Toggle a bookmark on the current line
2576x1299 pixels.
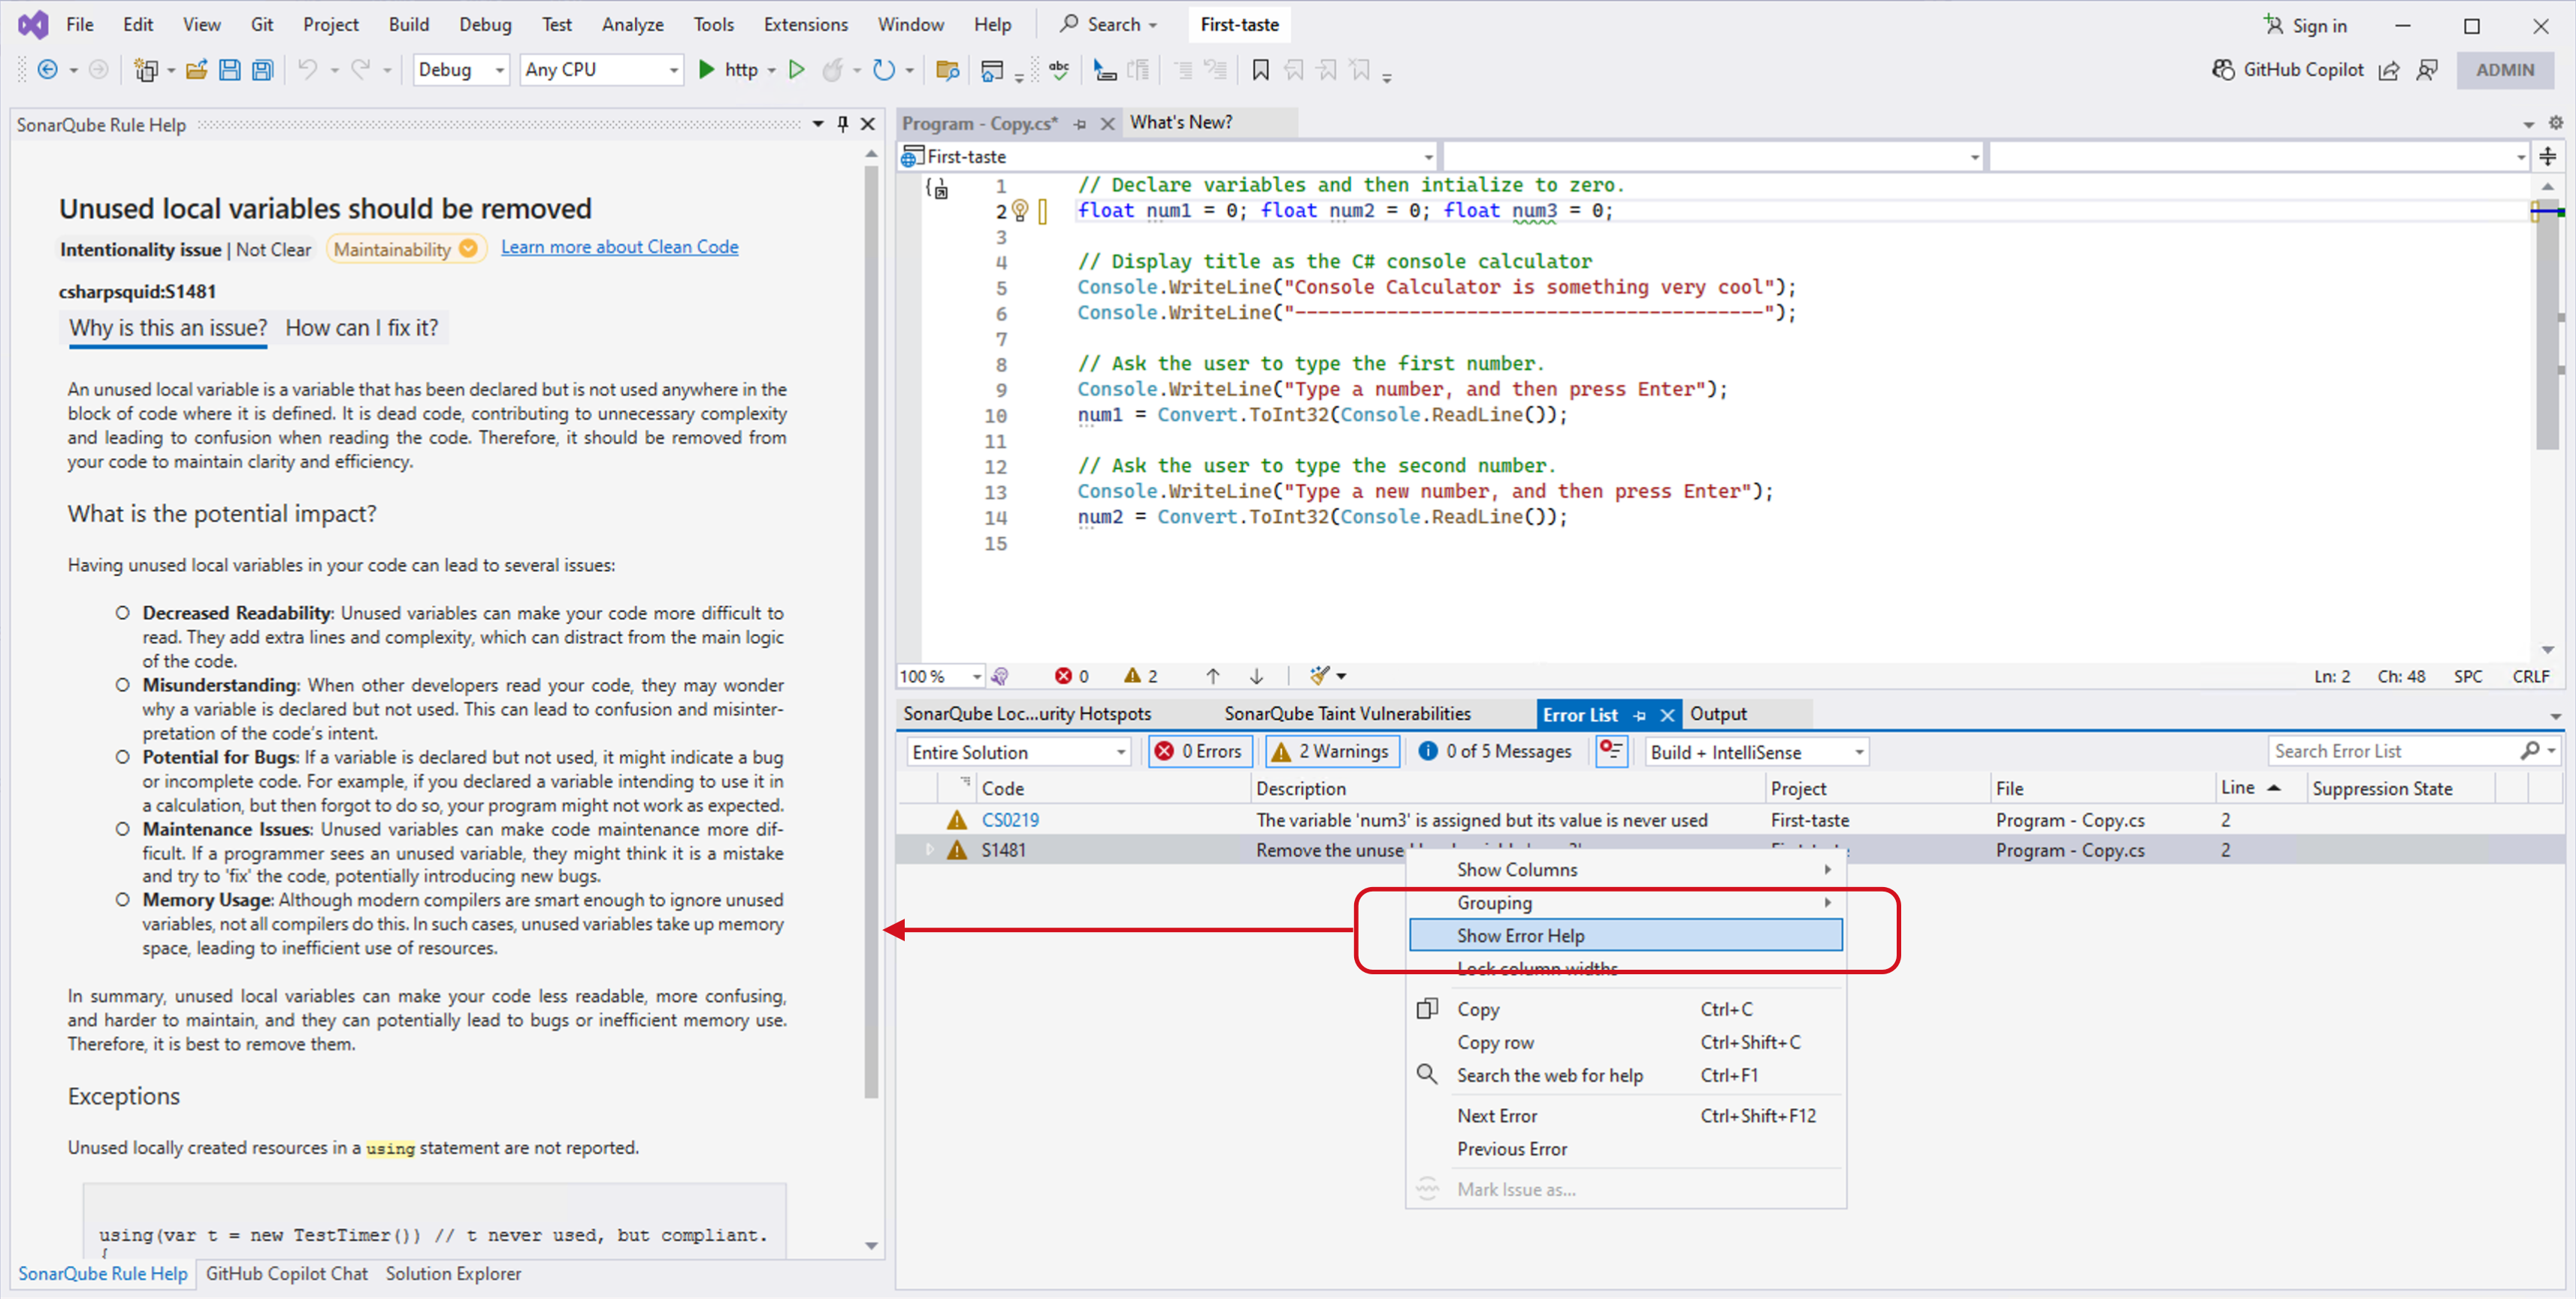[1261, 70]
